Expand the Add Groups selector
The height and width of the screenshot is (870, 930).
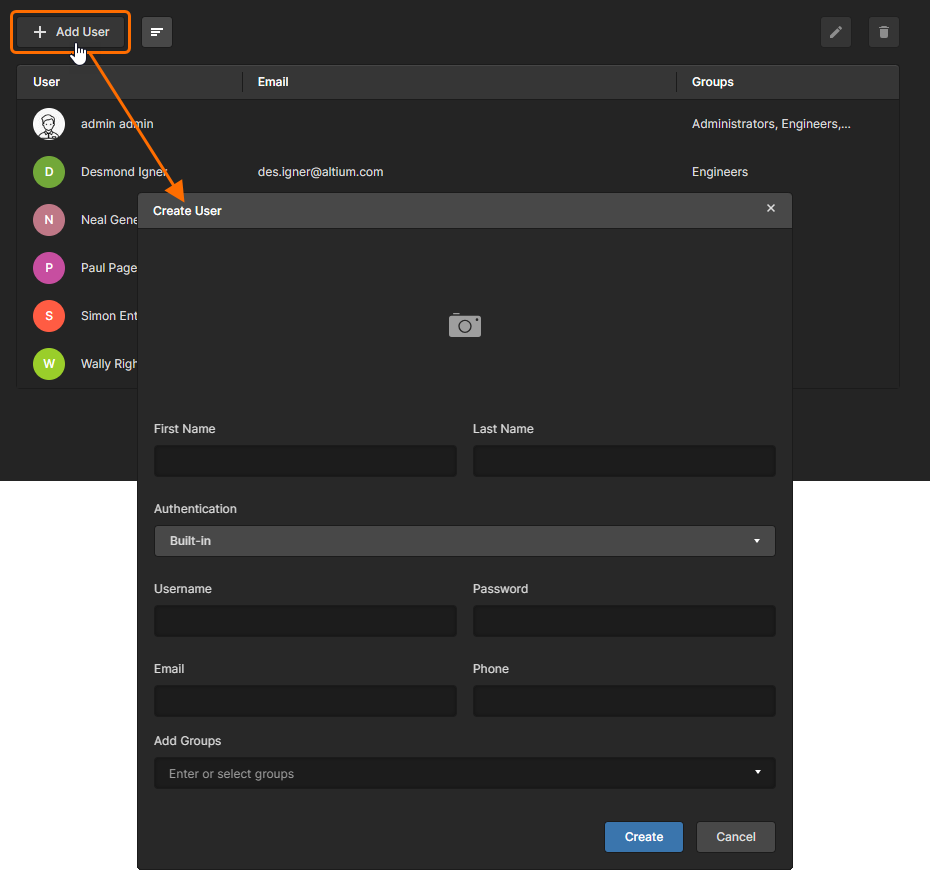(x=464, y=773)
